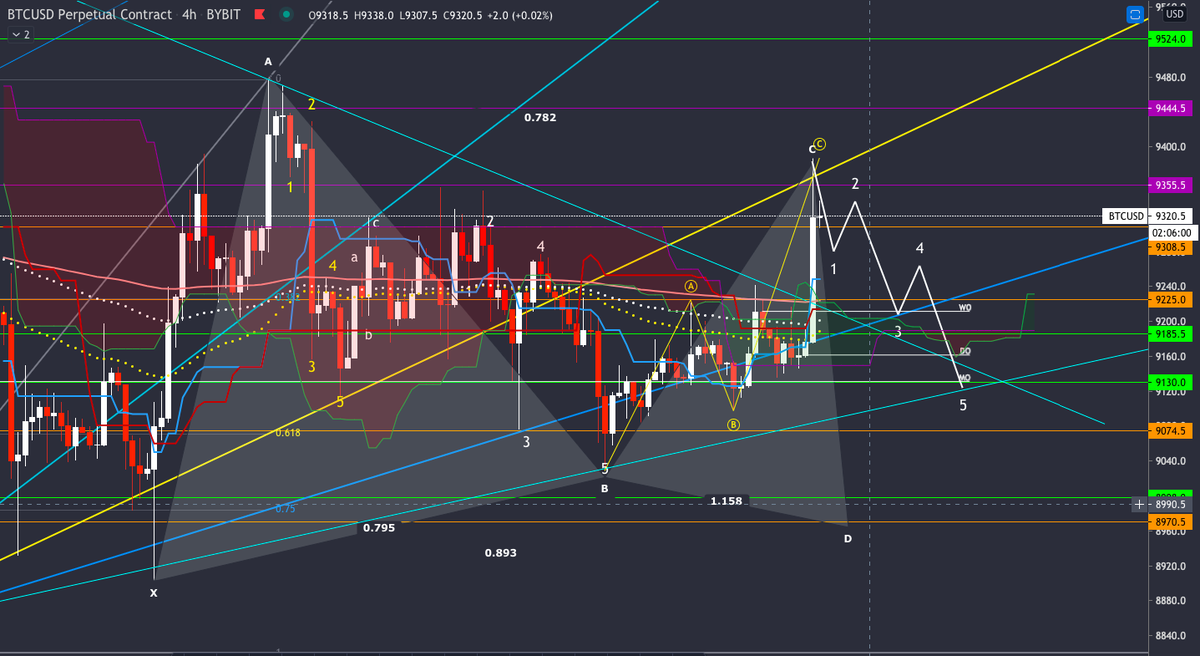The image size is (1200, 656).
Task: Click the 8990.5 crosshair price label
Action: pyautogui.click(x=1169, y=506)
